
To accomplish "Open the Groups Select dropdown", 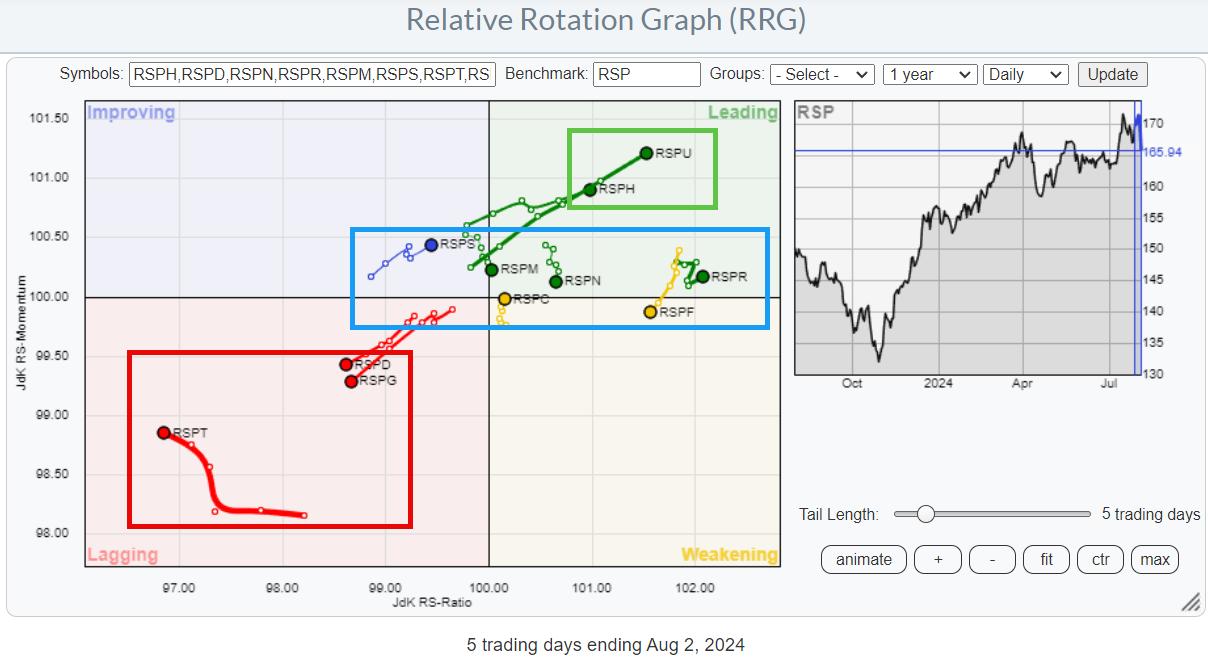I will (x=822, y=74).
